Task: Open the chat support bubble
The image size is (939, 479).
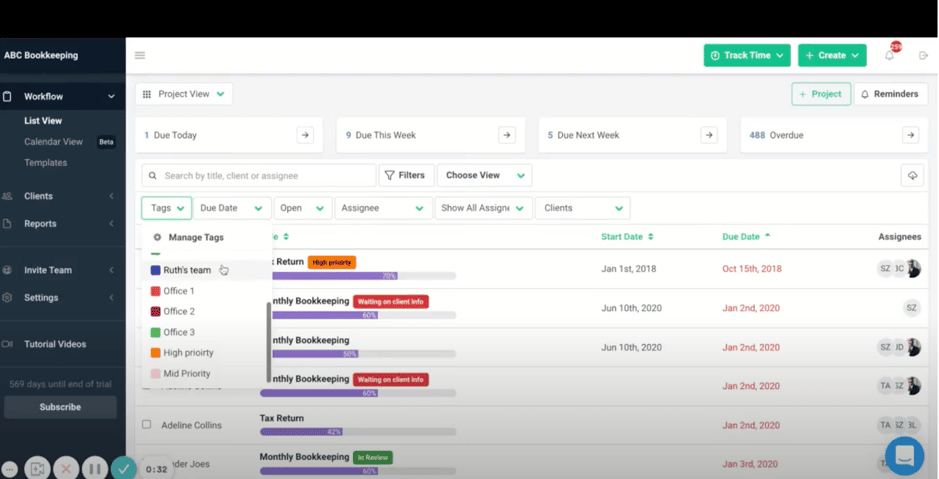Action: tap(904, 456)
